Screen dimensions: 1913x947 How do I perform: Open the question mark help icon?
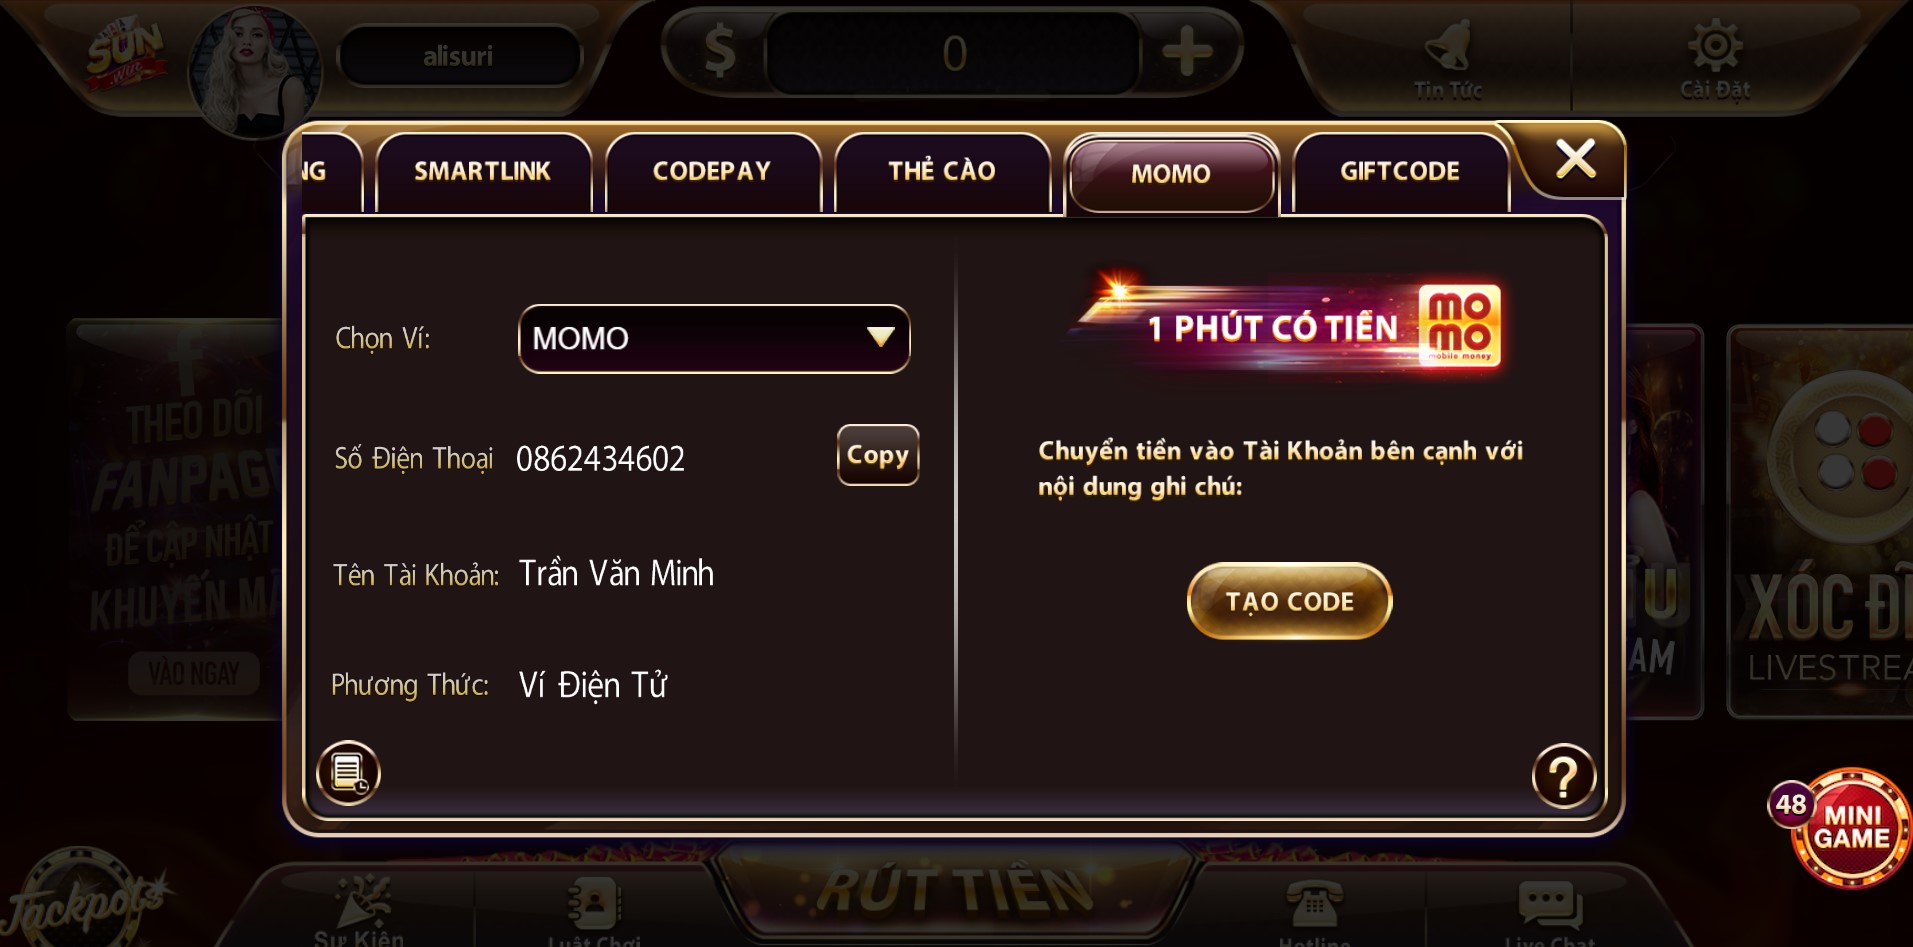click(1563, 776)
